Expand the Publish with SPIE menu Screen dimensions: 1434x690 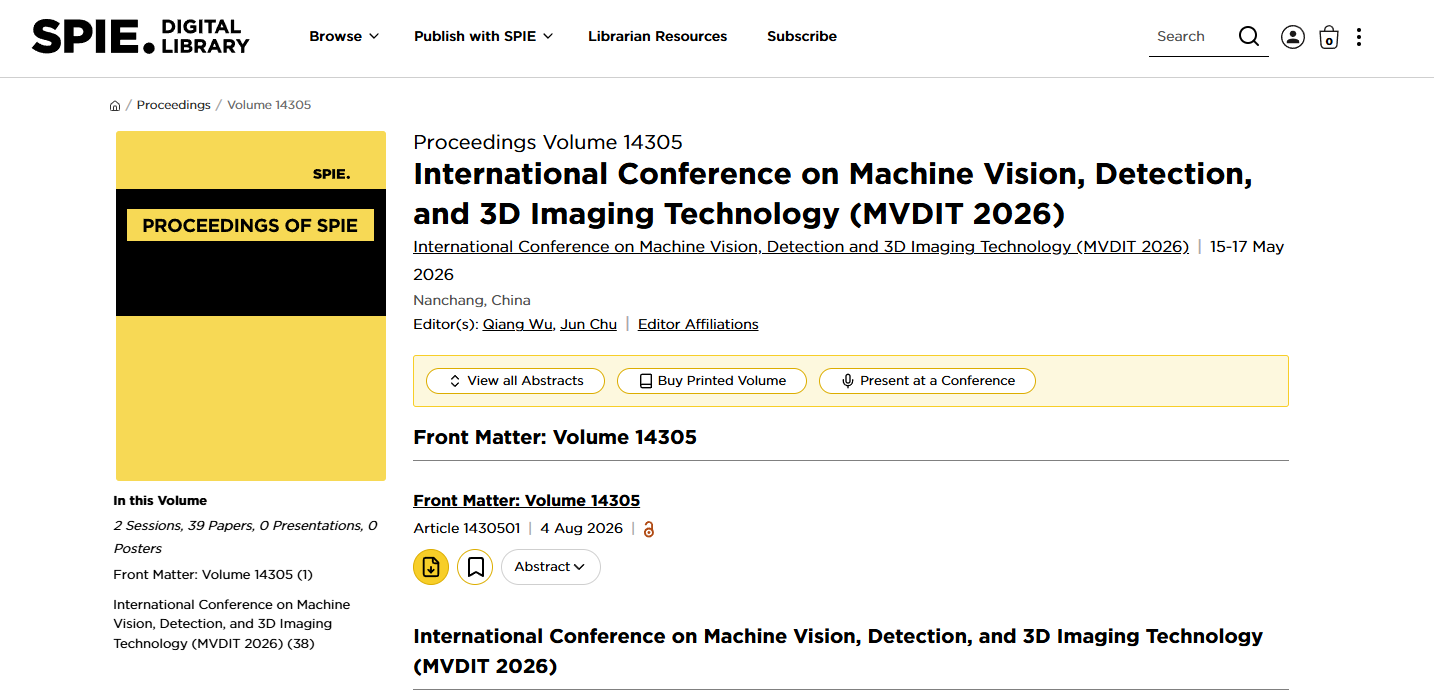(484, 36)
